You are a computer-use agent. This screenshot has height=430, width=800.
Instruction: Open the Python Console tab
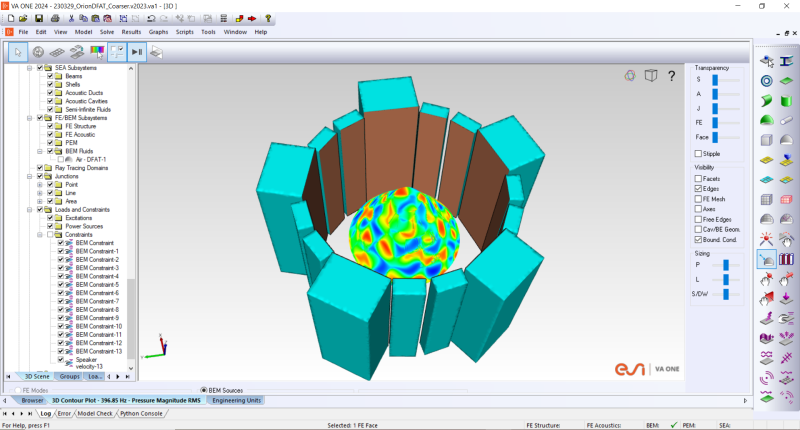143,412
